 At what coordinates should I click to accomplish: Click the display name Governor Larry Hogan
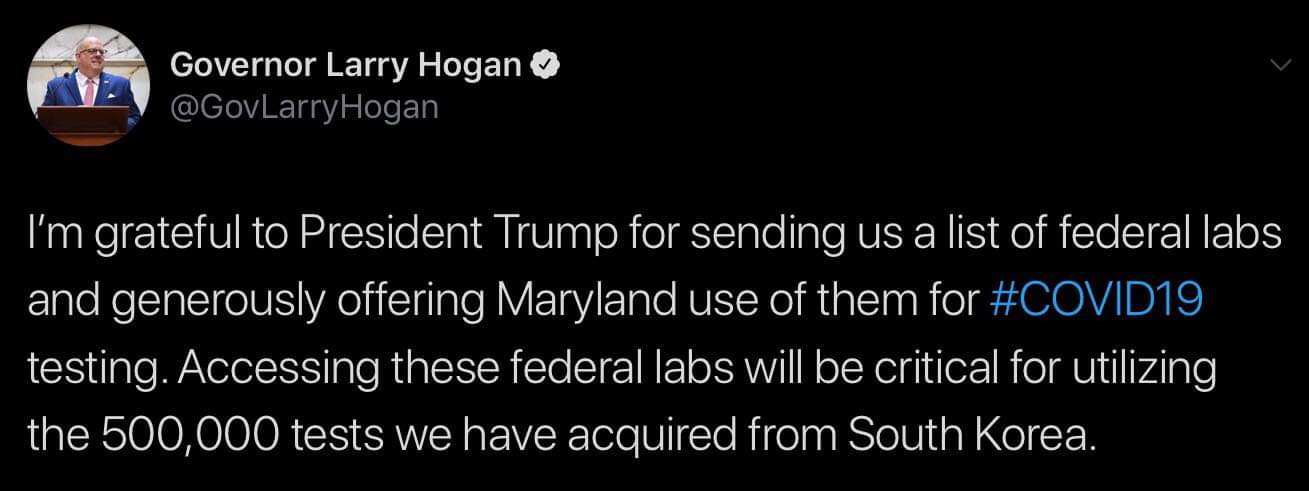pyautogui.click(x=346, y=65)
